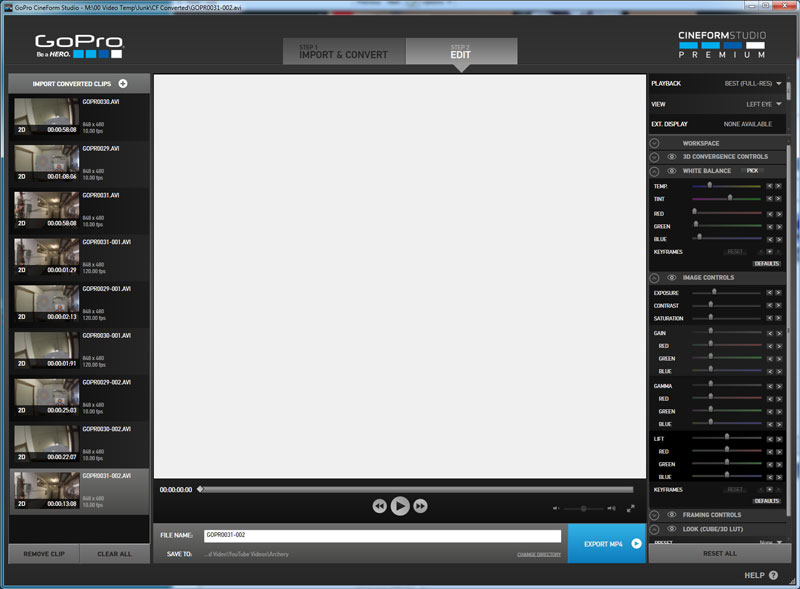Collapse the Look (Cube/3D LUT) section
Viewport: 800px width, 589px height.
click(655, 529)
